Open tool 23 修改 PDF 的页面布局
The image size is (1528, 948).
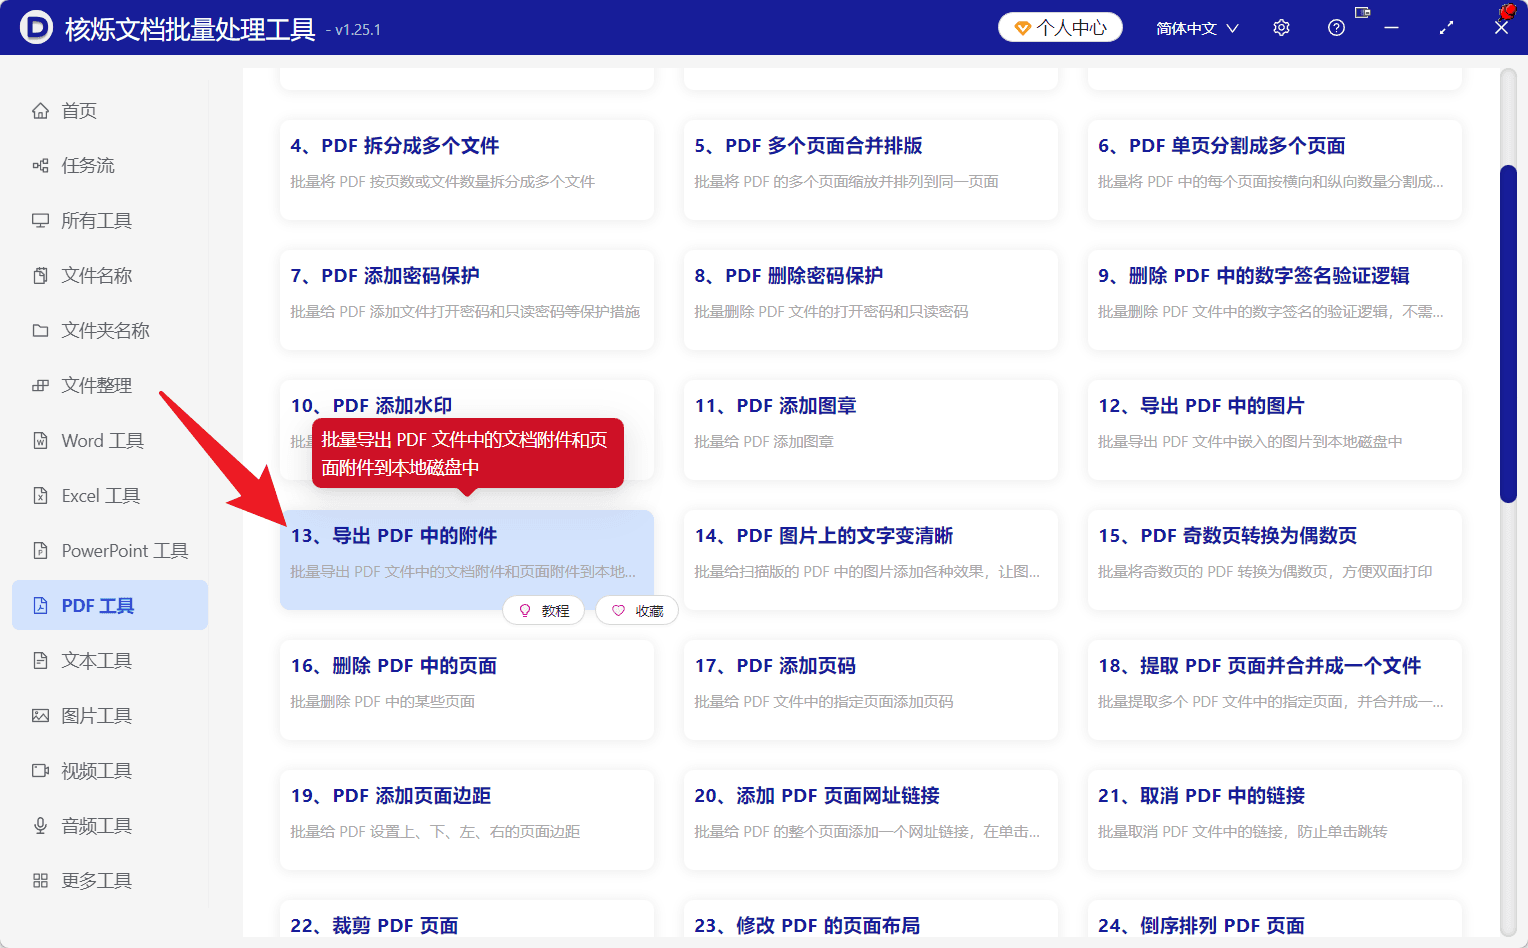pyautogui.click(x=871, y=920)
